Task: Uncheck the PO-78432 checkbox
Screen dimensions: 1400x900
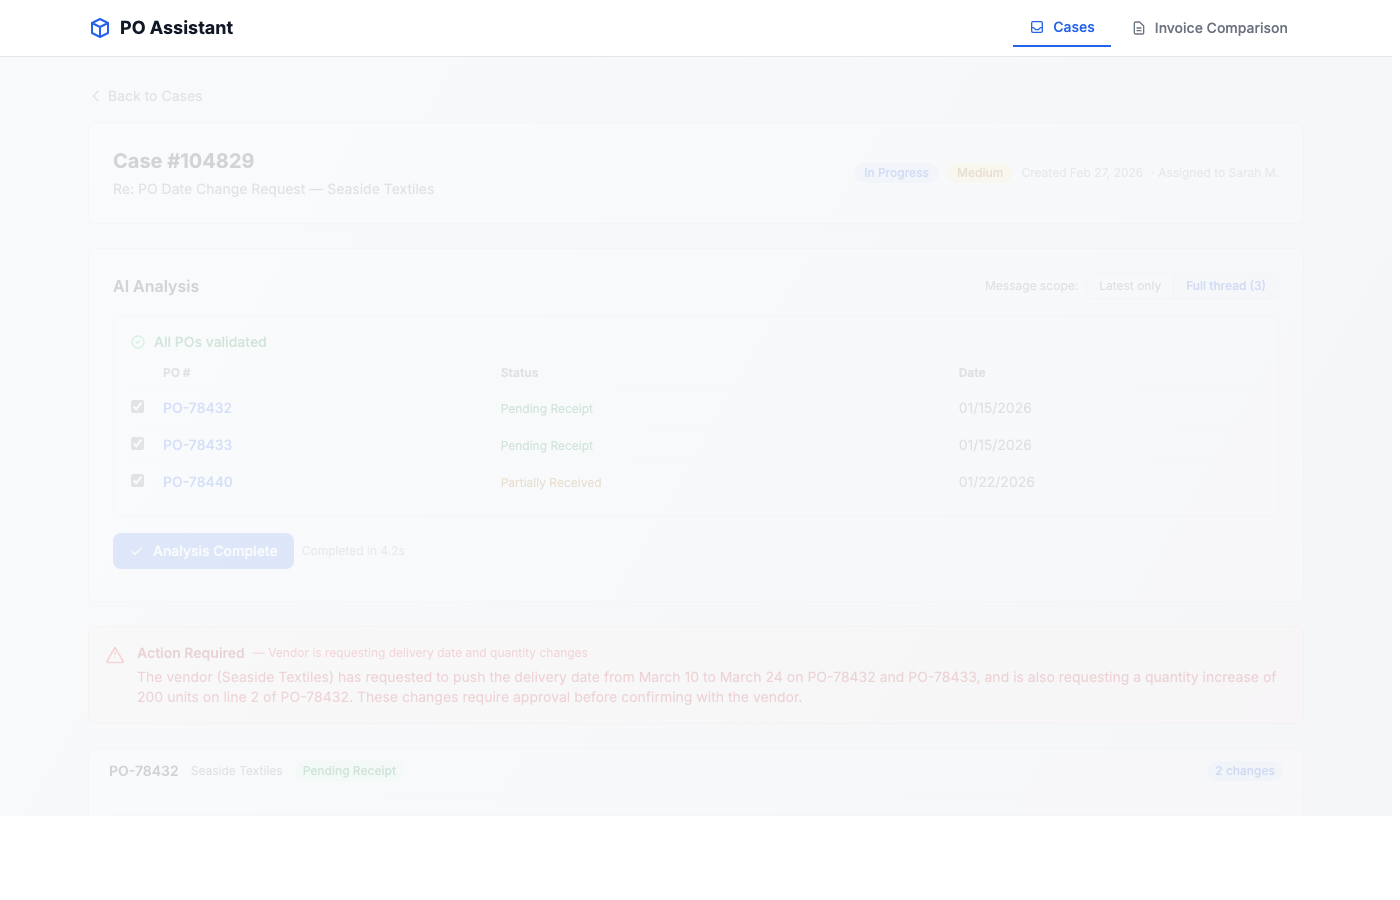Action: [x=137, y=406]
